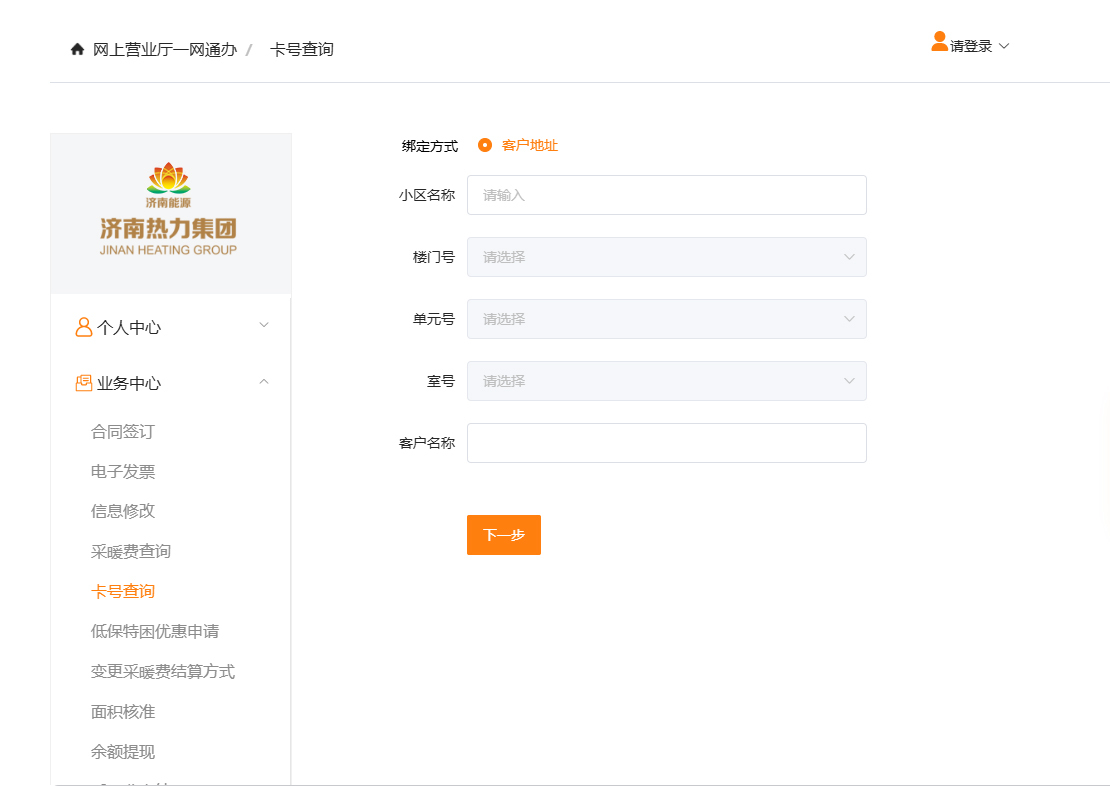Click the 小区名称 input field
Image resolution: width=1110 pixels, height=786 pixels.
pyautogui.click(x=667, y=195)
